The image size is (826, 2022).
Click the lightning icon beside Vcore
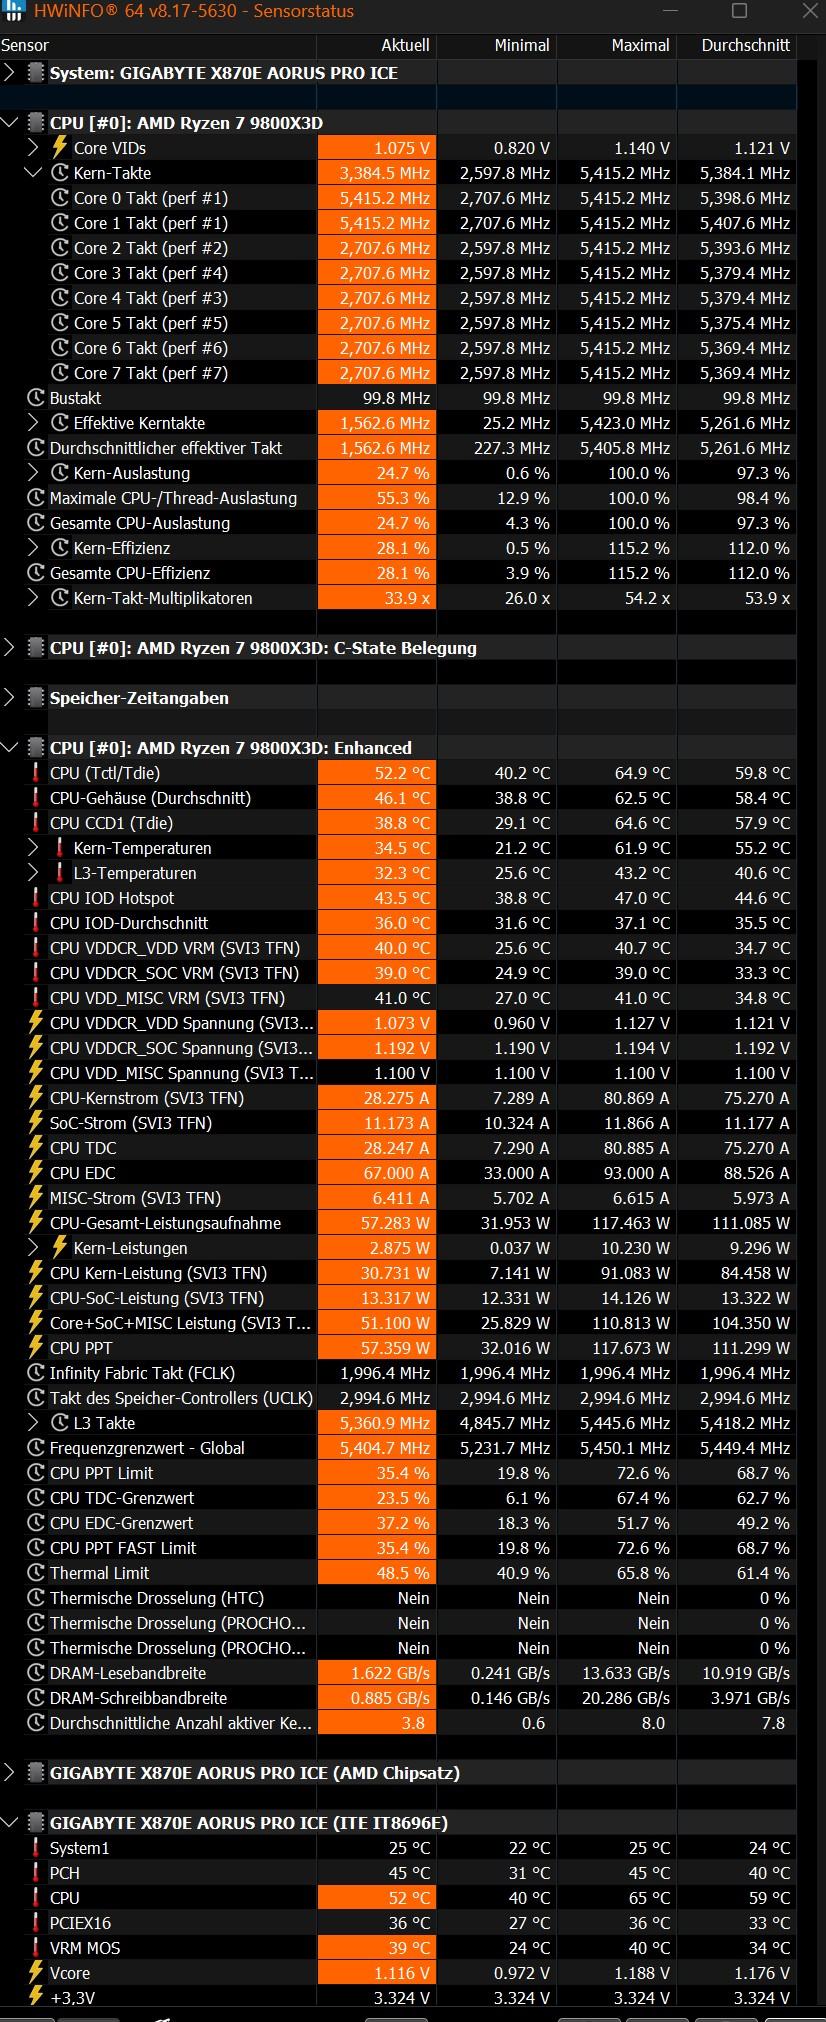pos(36,1972)
